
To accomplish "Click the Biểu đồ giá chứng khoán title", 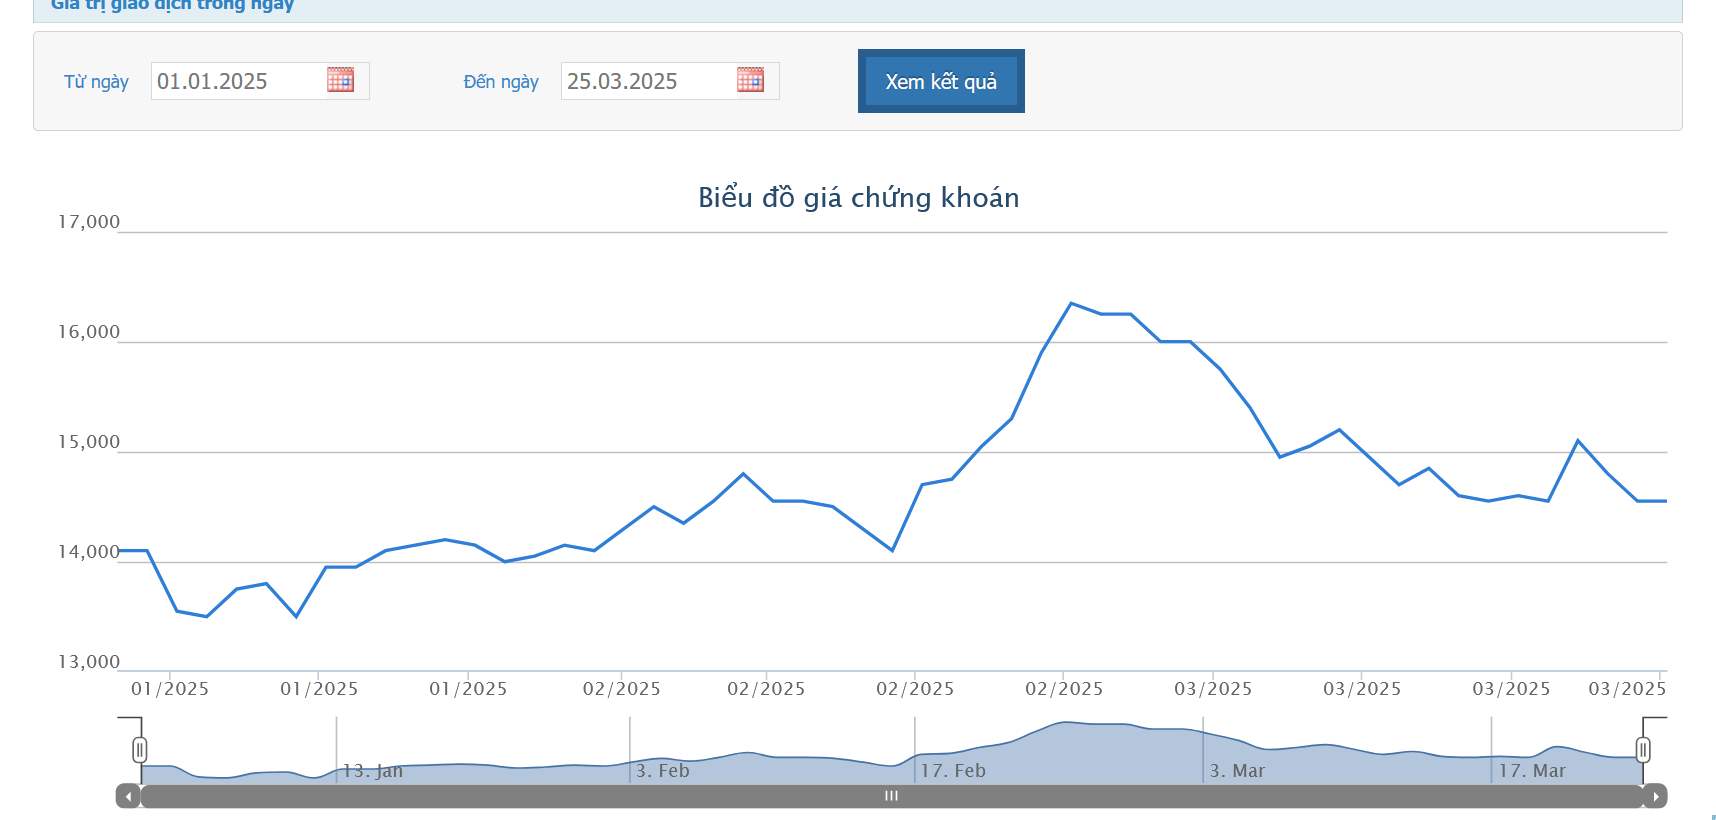I will (858, 198).
